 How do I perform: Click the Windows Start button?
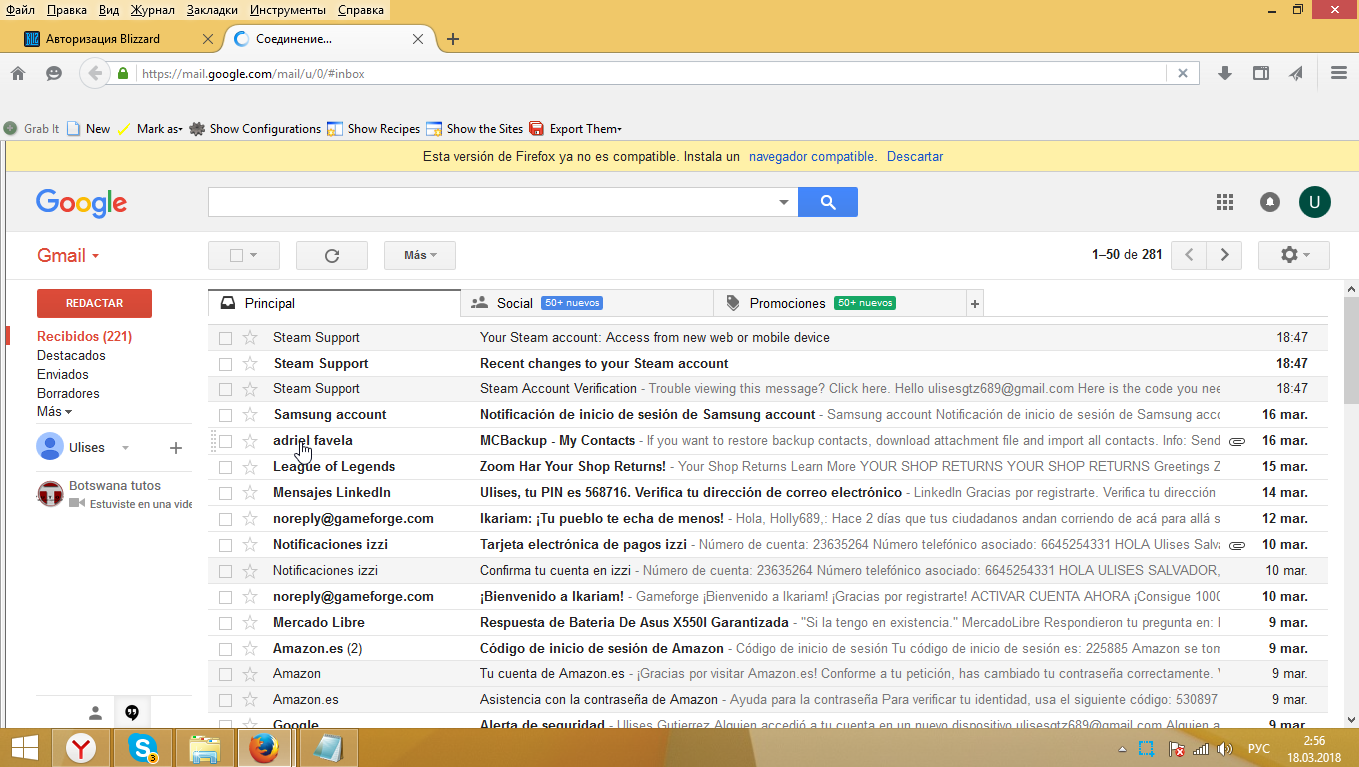pyautogui.click(x=24, y=747)
